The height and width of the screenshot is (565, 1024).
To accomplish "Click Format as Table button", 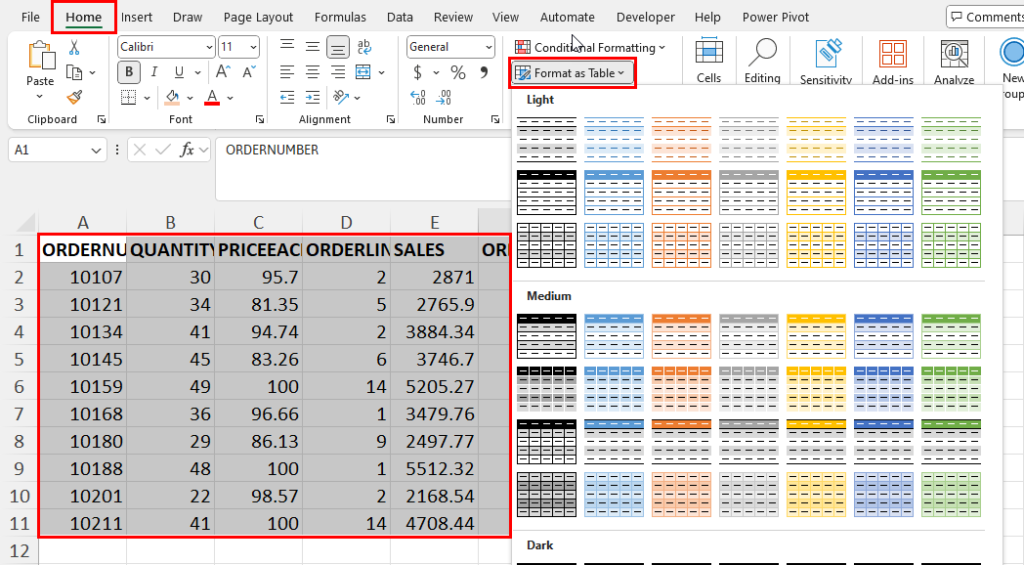I will click(571, 73).
